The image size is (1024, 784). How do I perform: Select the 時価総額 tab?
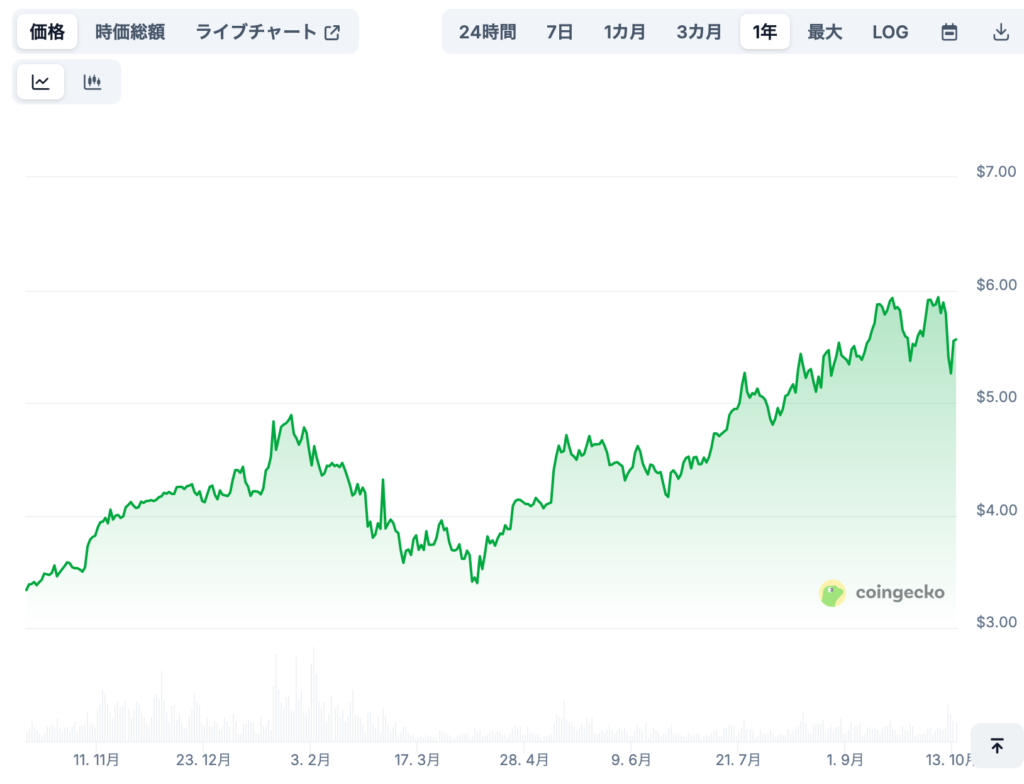[x=130, y=32]
